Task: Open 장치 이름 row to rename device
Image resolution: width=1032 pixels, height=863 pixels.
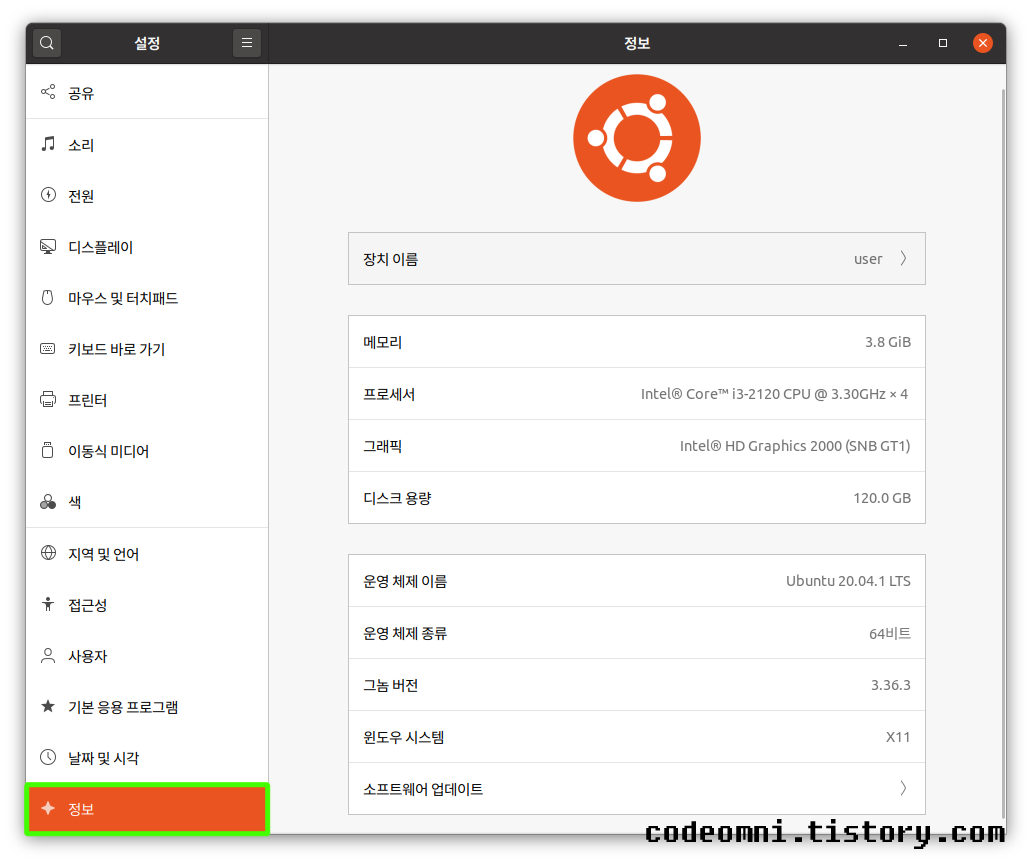Action: pos(636,259)
